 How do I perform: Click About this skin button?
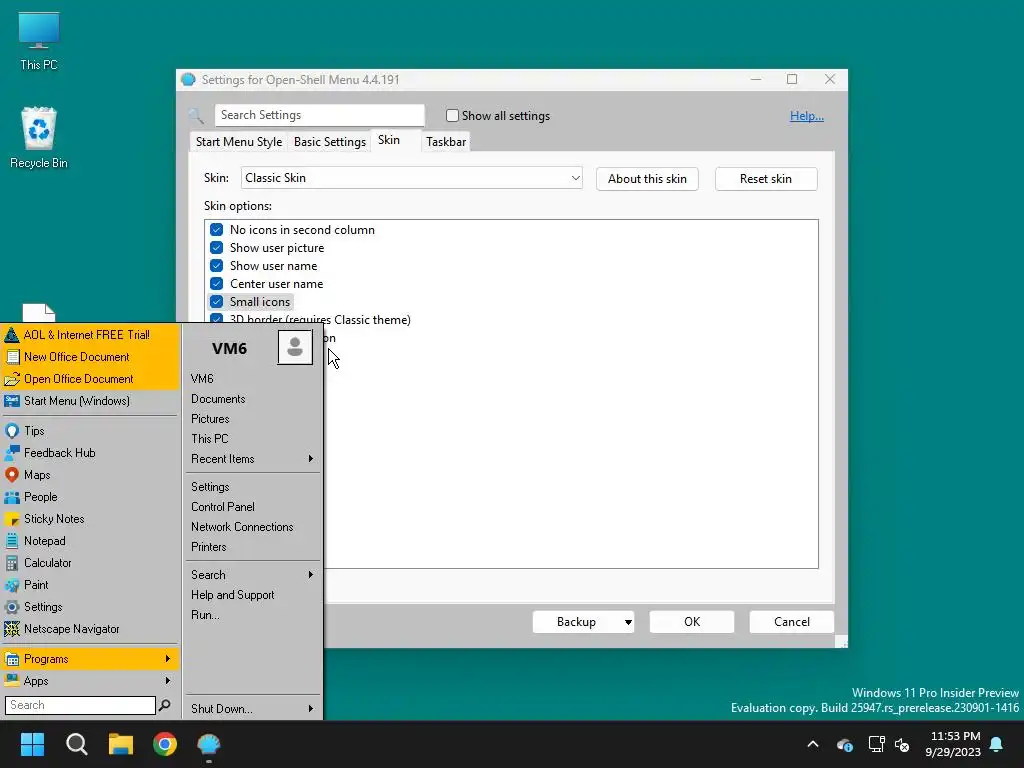tap(647, 179)
